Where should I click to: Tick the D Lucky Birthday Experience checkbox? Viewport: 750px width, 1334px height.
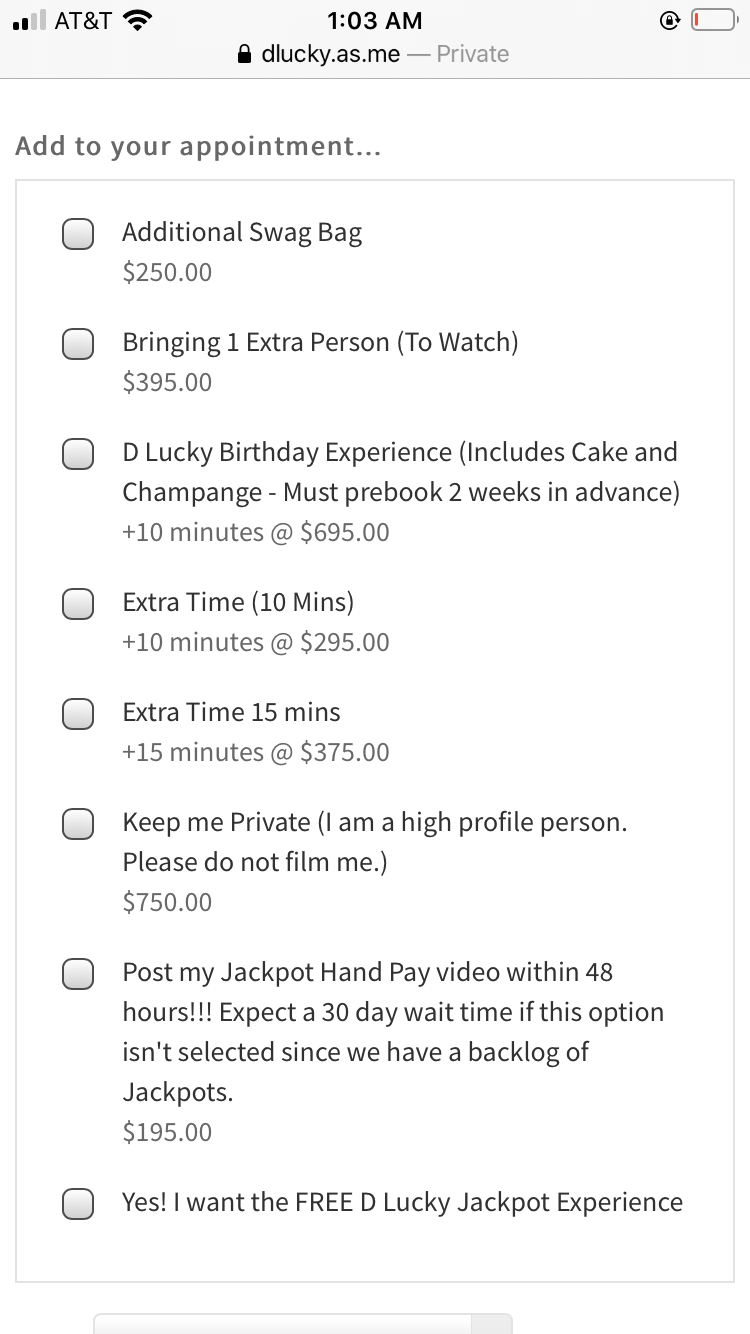tap(78, 453)
